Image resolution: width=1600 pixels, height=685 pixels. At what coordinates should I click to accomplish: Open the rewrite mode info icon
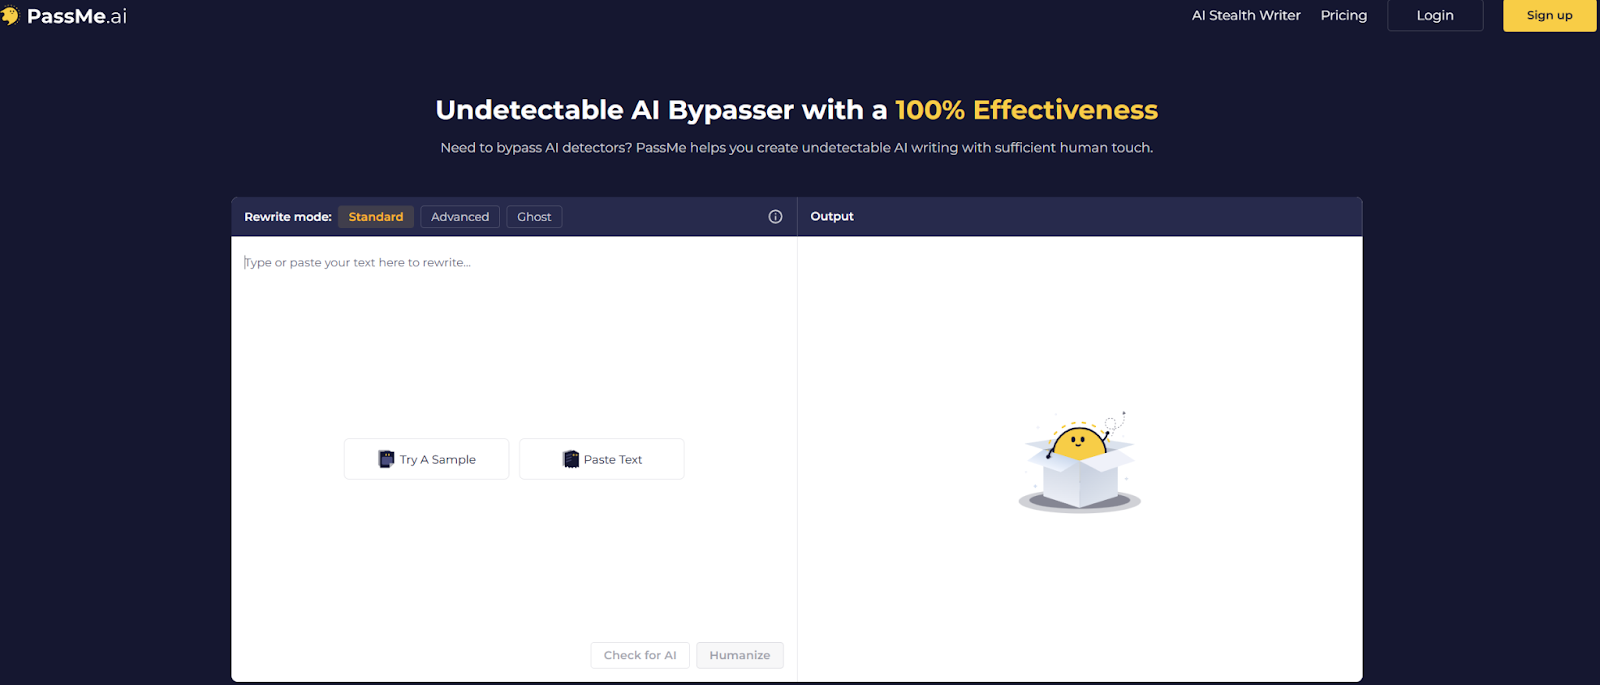[775, 217]
